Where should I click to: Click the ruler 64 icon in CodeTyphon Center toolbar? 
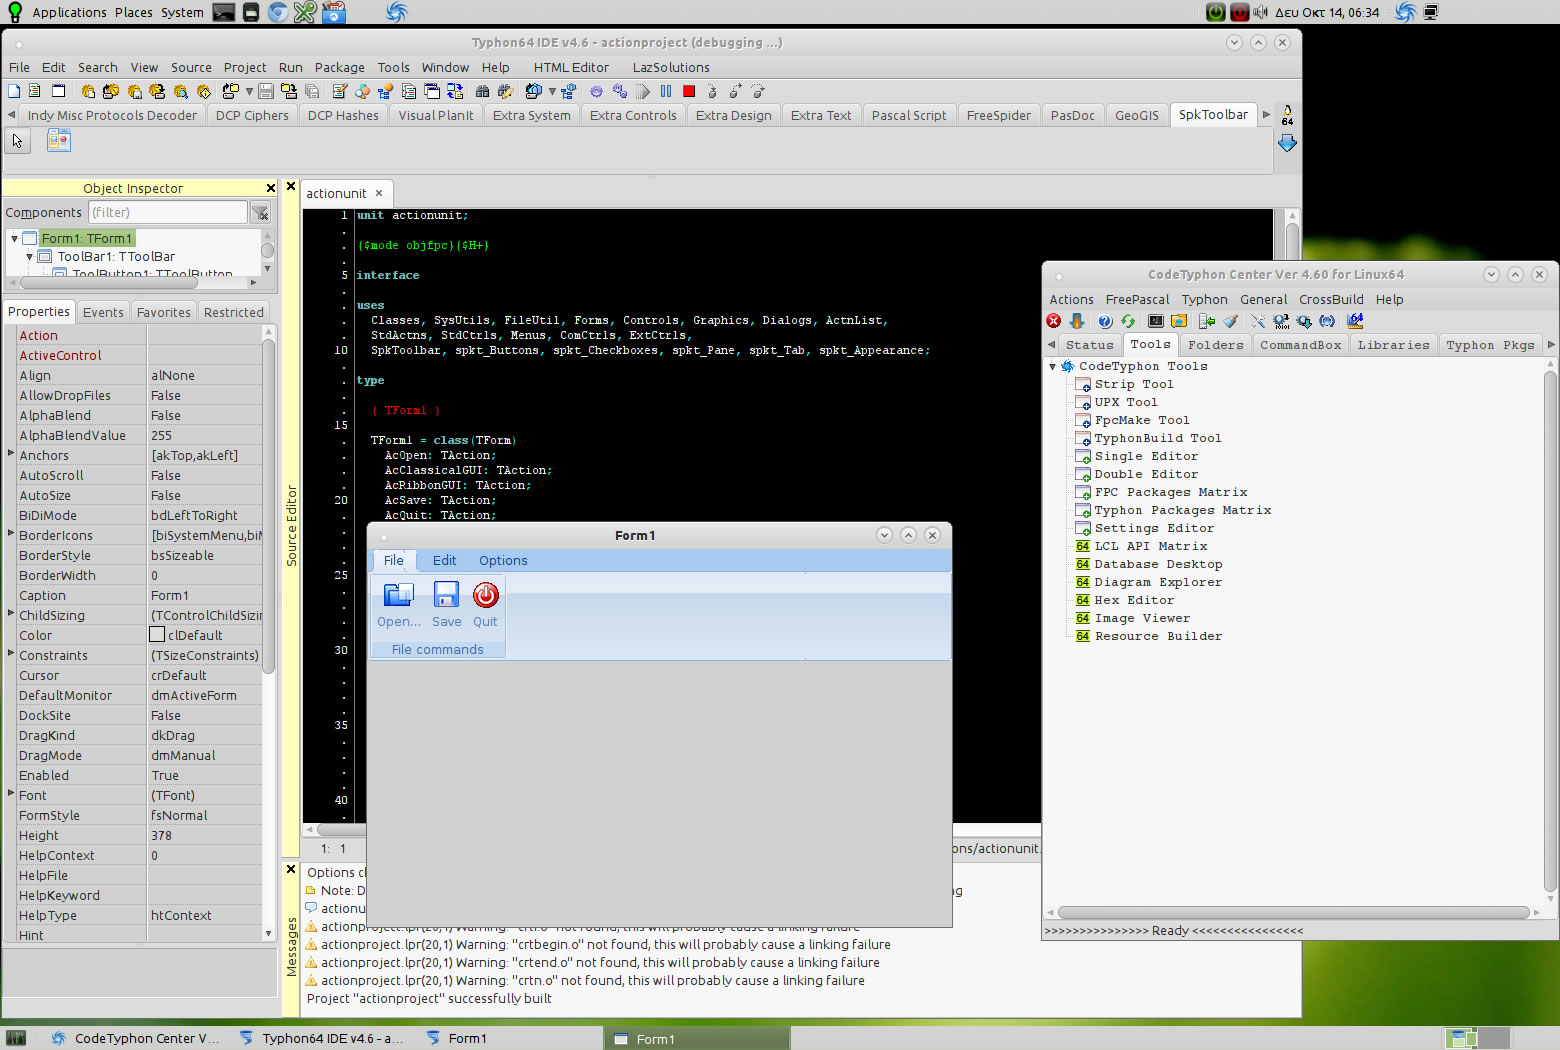(1355, 321)
